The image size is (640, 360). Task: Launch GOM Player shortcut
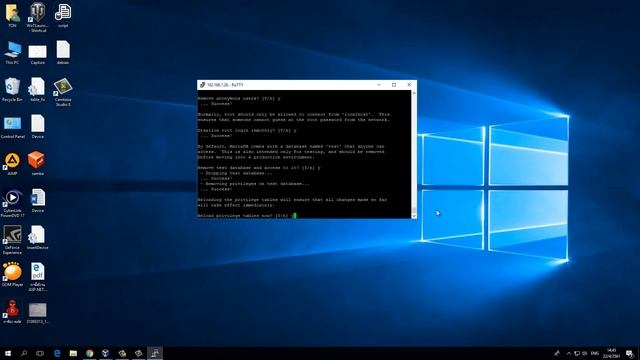[12, 274]
